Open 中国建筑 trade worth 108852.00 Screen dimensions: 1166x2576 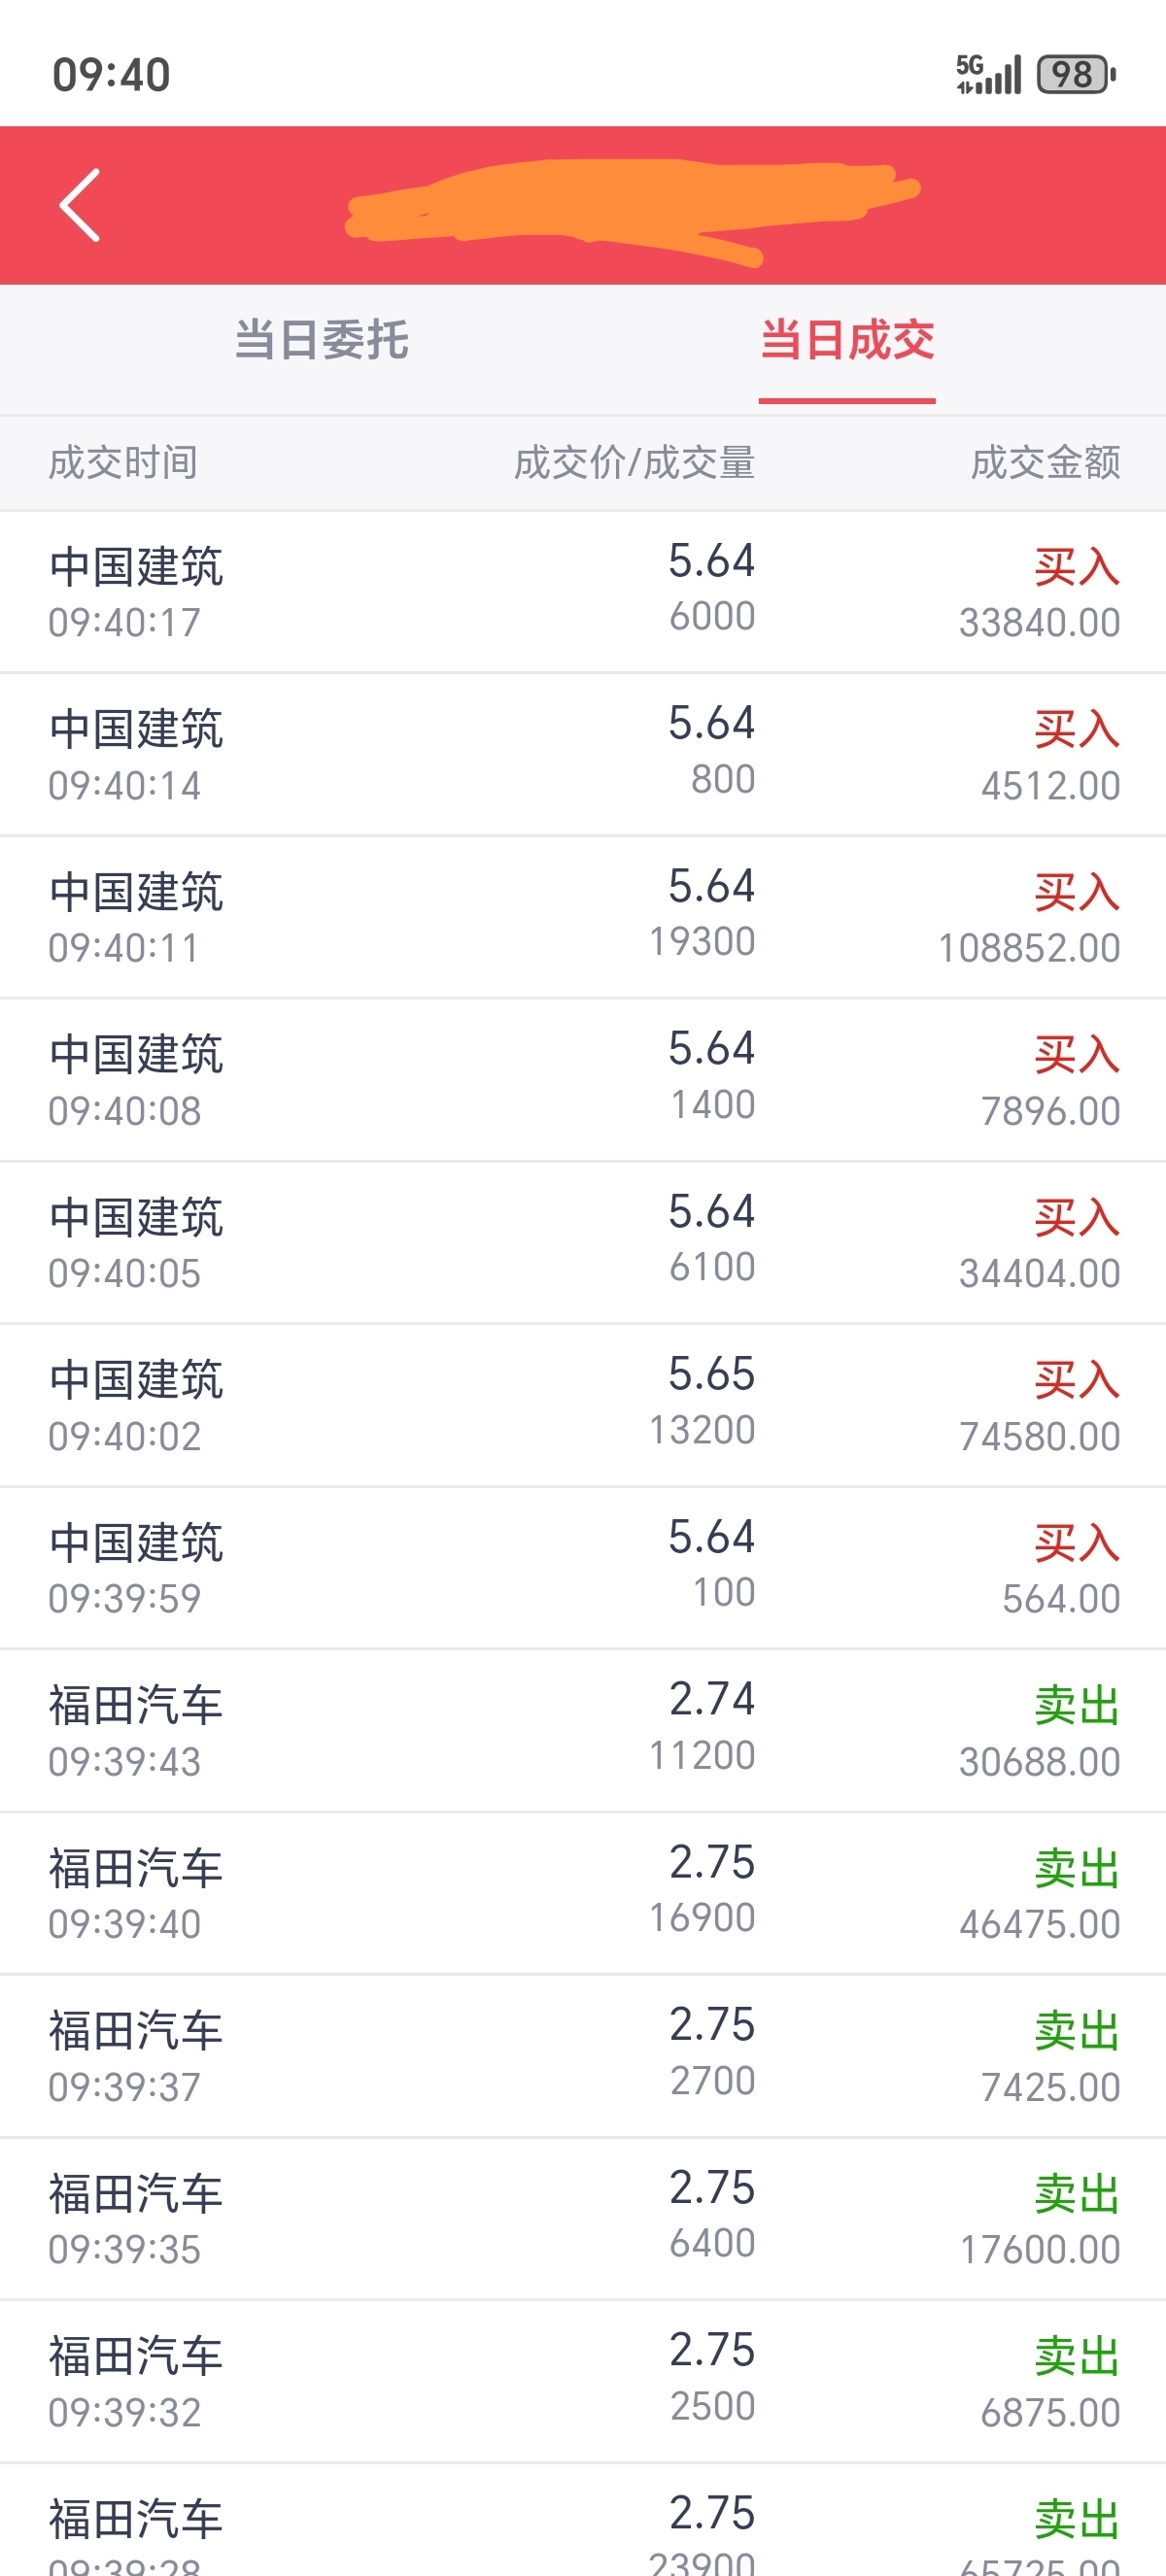(x=583, y=918)
